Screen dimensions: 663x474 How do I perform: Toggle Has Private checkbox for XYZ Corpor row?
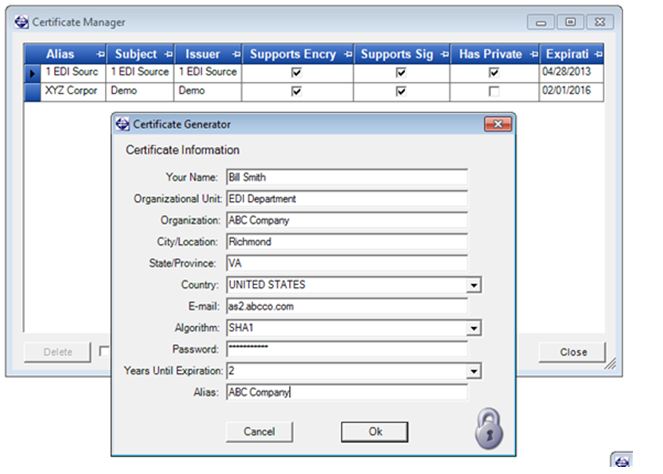pos(493,91)
